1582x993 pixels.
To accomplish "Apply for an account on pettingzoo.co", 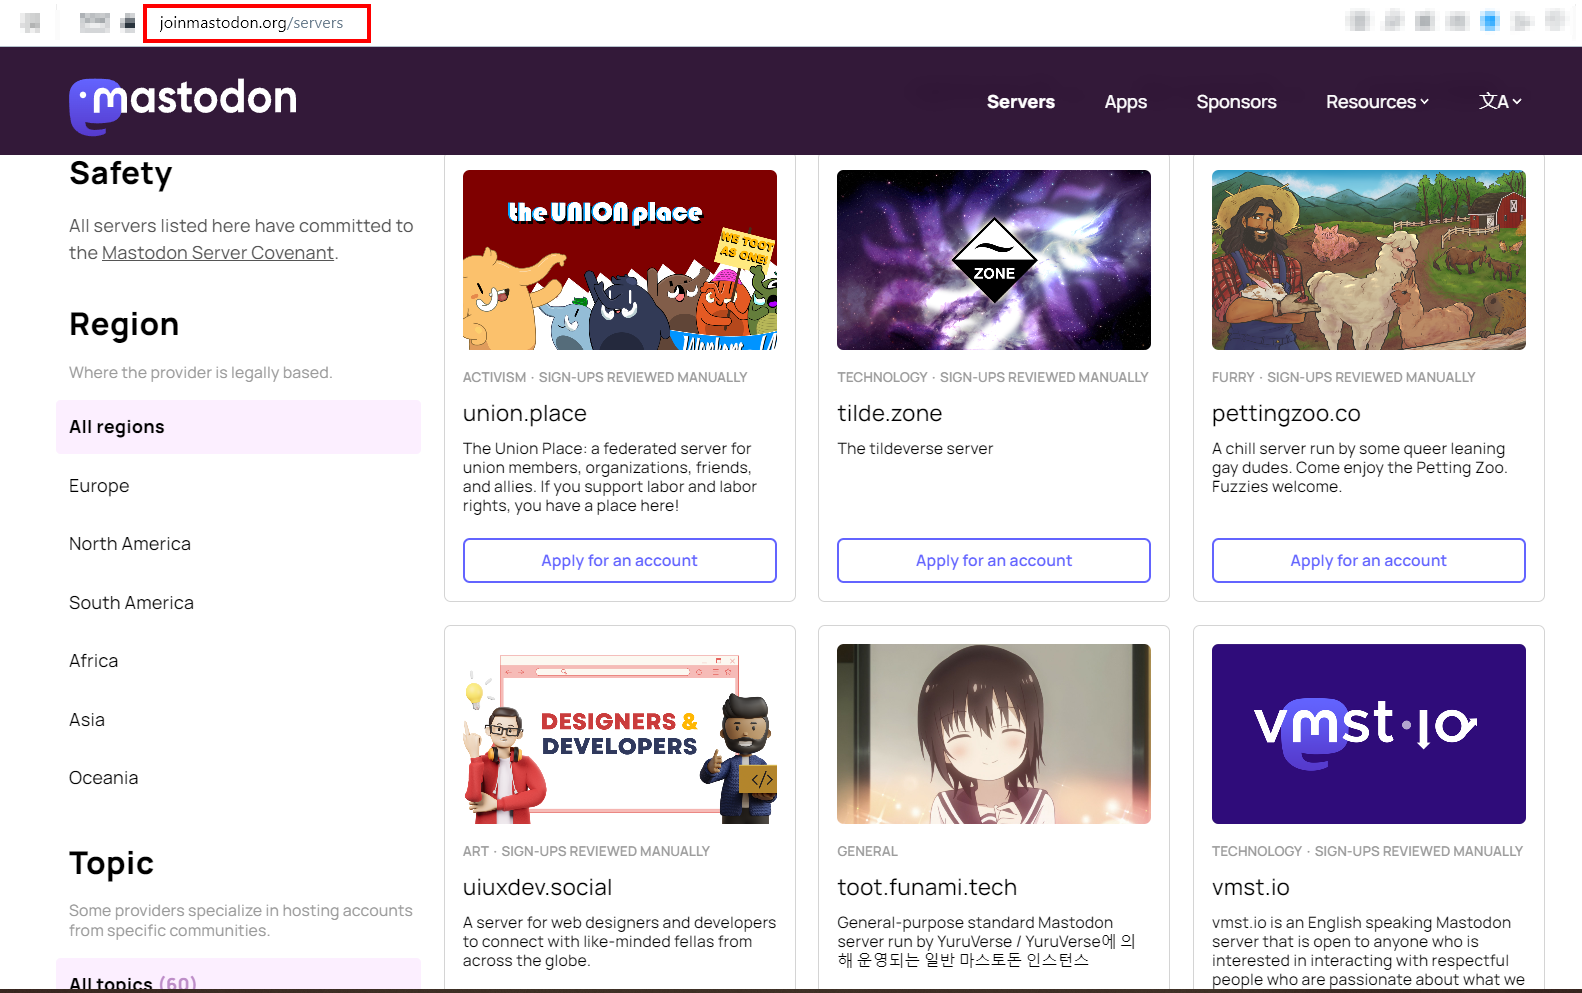I will [x=1369, y=560].
